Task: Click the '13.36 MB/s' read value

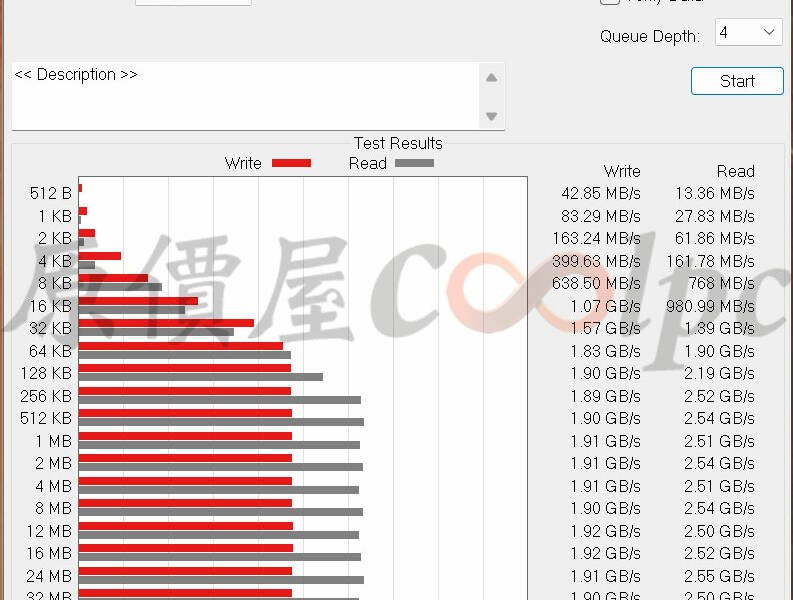Action: [715, 193]
